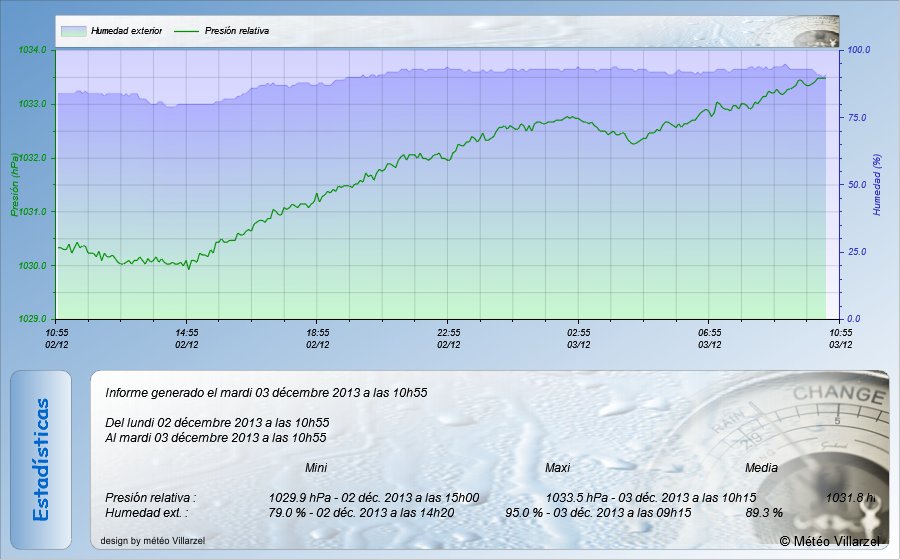Click the green Presión relativa legend line
This screenshot has width=900, height=560.
pos(187,31)
